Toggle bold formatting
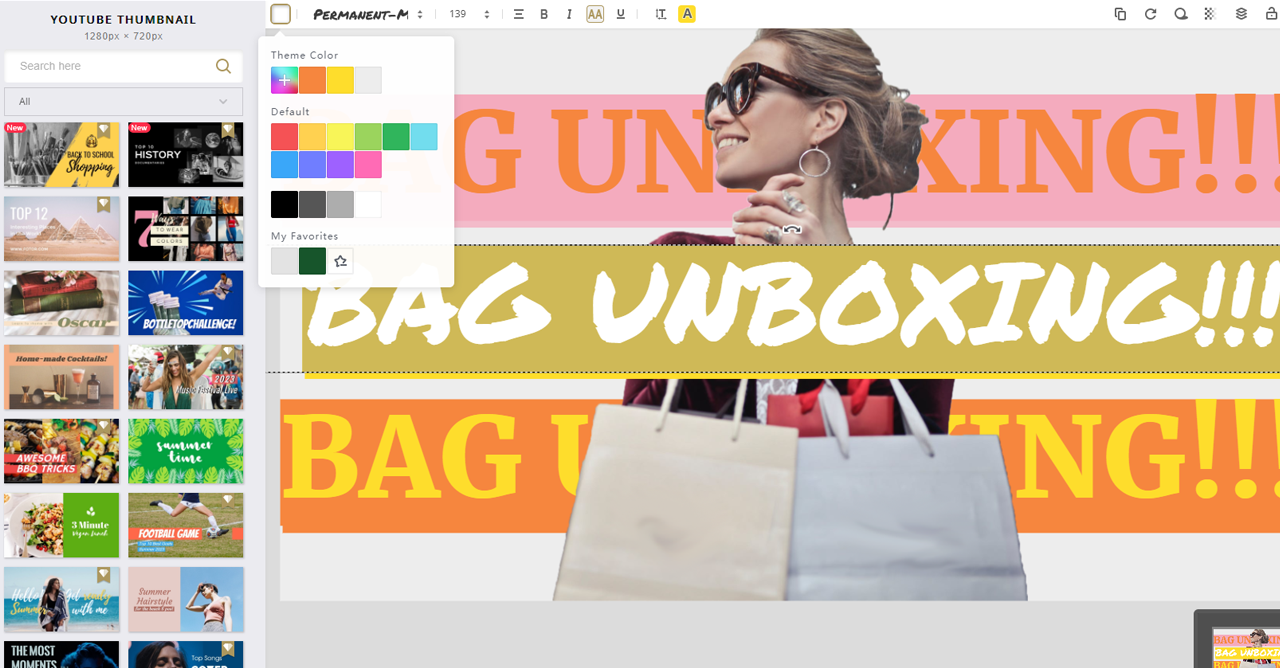Image resolution: width=1280 pixels, height=668 pixels. (x=544, y=14)
